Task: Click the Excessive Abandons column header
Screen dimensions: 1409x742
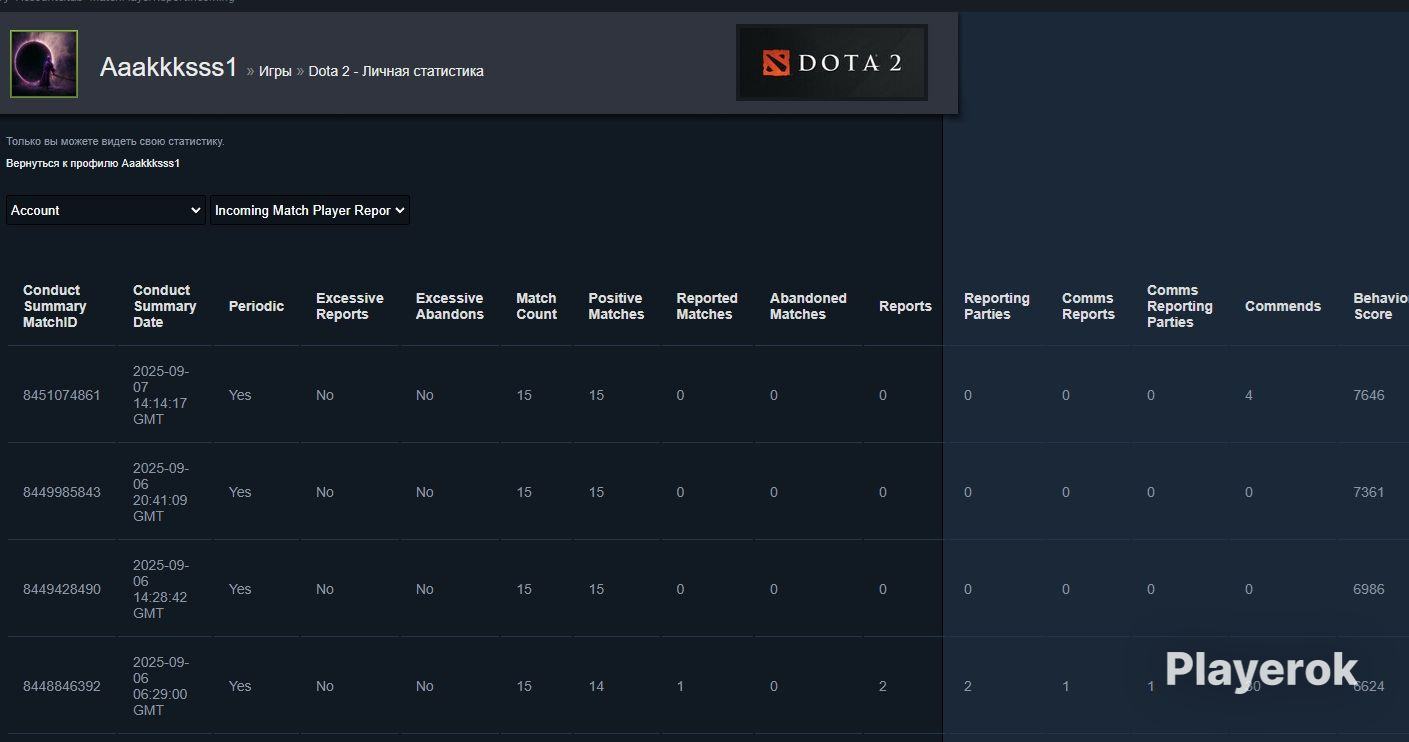Action: click(x=450, y=306)
